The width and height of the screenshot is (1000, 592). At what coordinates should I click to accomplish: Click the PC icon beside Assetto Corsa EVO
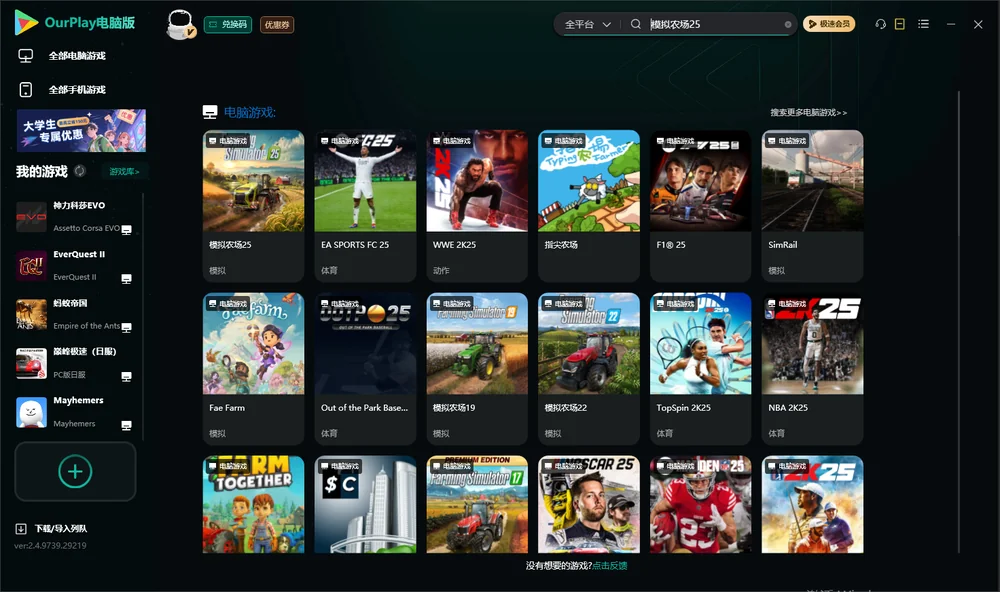[126, 230]
